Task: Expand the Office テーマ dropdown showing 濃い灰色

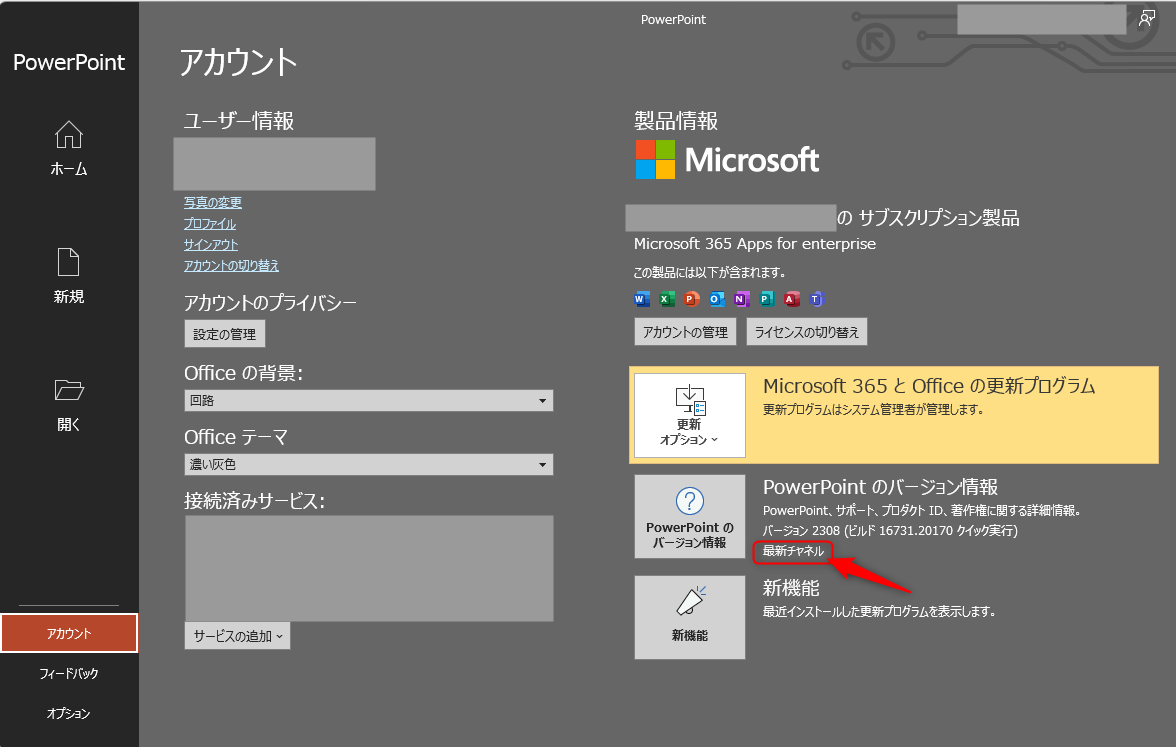Action: point(368,464)
